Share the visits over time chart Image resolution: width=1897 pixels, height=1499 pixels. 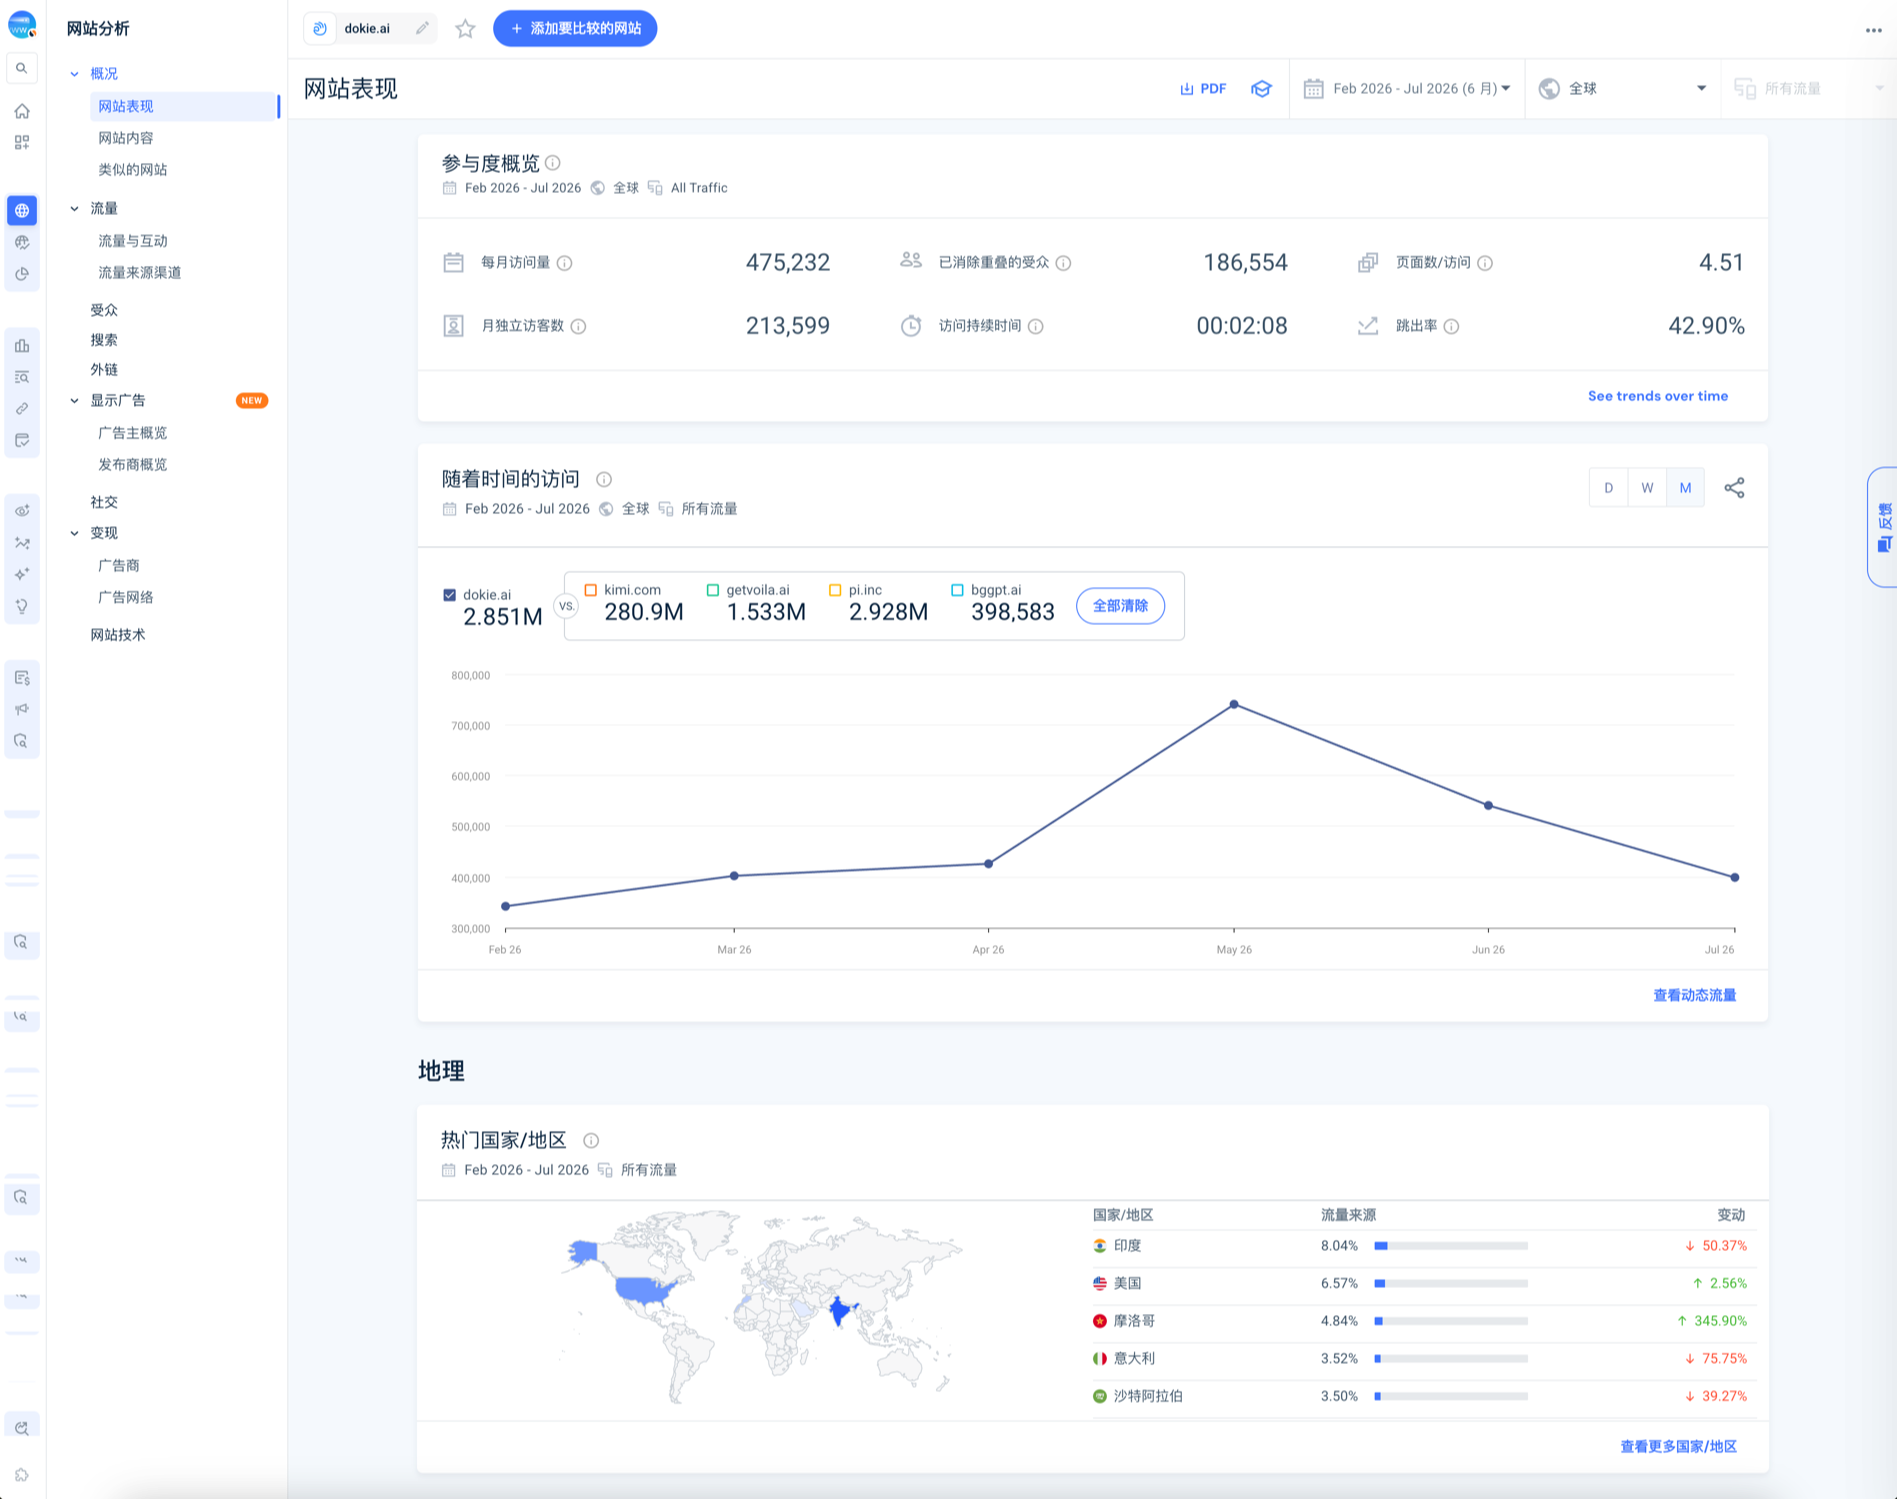click(x=1734, y=488)
